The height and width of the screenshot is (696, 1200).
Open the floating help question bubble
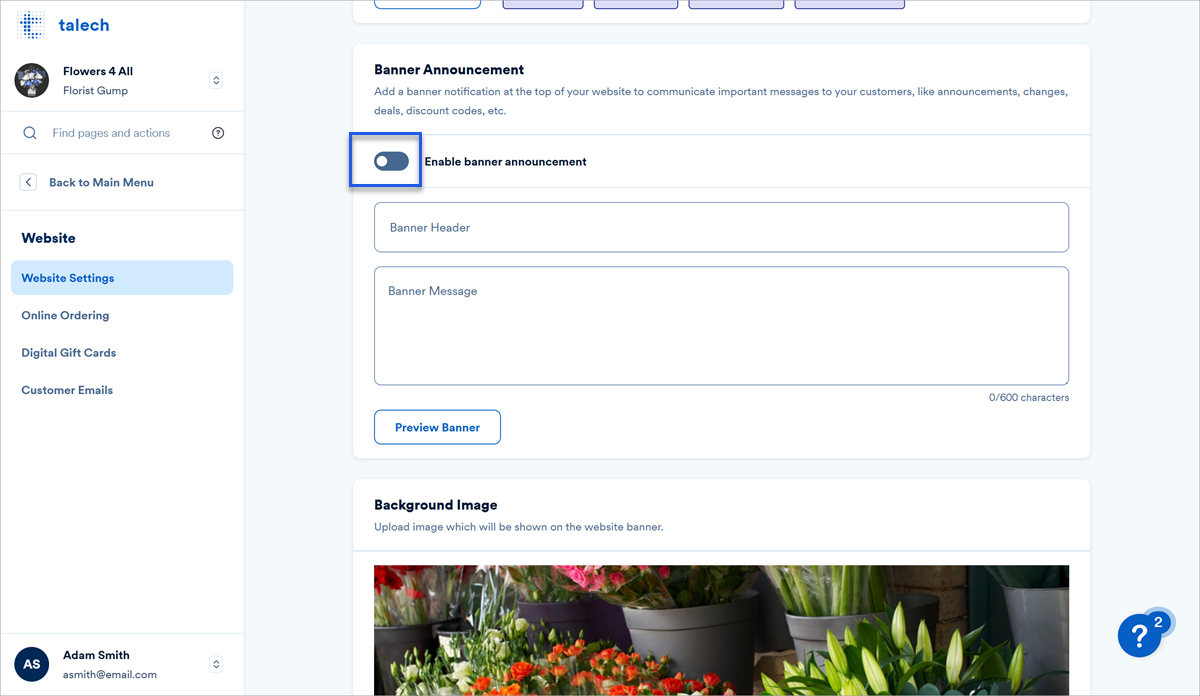pos(1140,635)
